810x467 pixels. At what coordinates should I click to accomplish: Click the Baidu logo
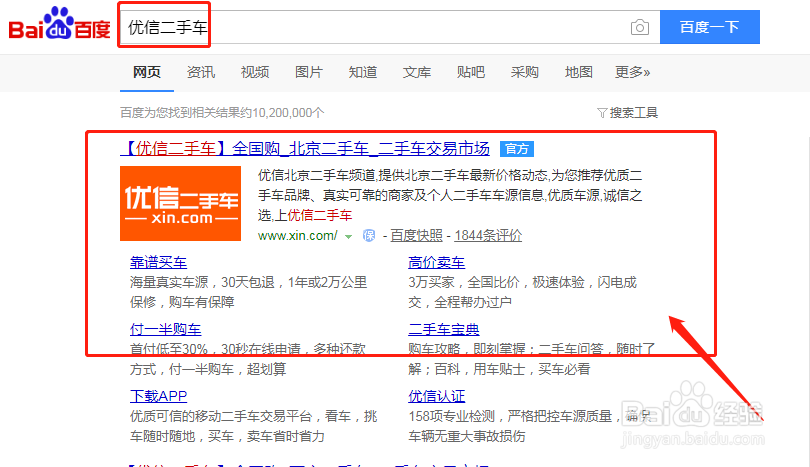click(x=59, y=24)
